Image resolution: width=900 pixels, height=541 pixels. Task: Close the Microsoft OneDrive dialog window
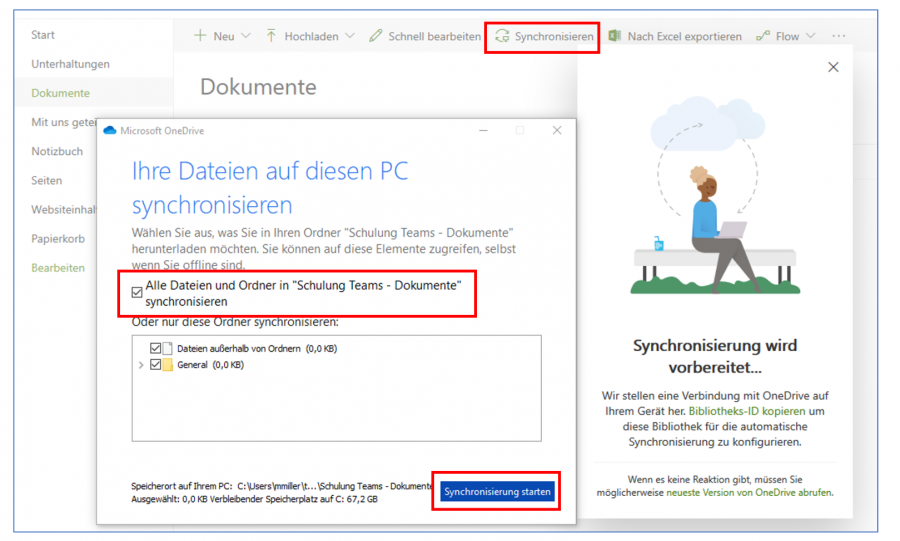coord(557,130)
